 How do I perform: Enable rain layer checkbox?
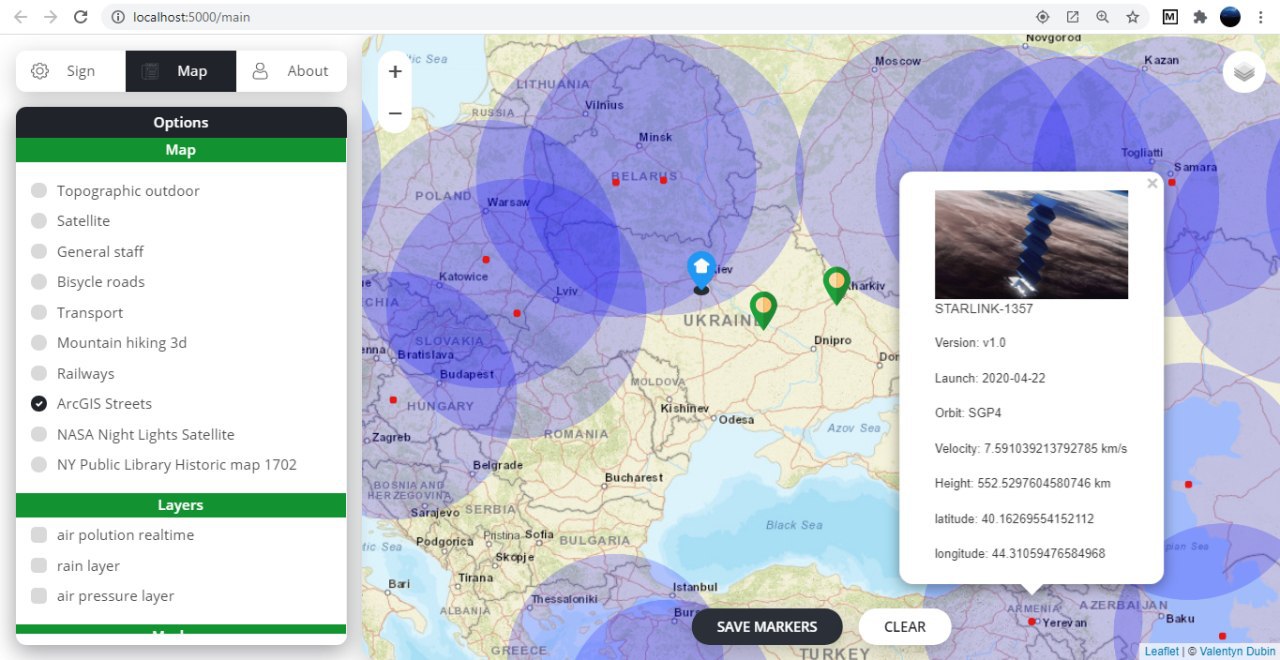point(39,566)
